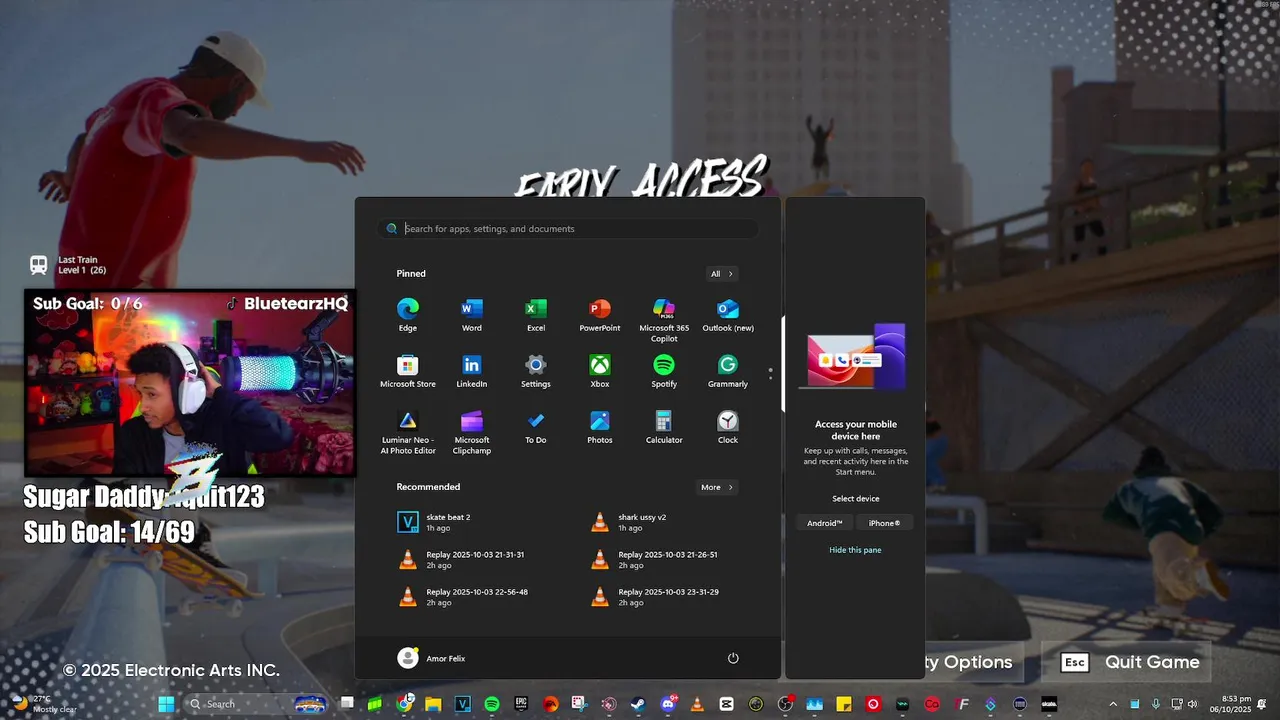This screenshot has width=1280, height=720.
Task: Open recommended file shark ussy v2
Action: coord(628,522)
